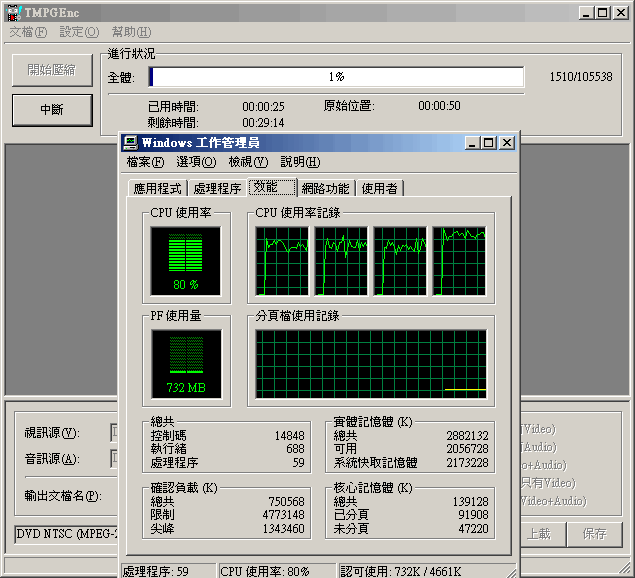Click the 保存 button in TMPGEnc
Image resolution: width=635 pixels, height=578 pixels.
pos(594,534)
